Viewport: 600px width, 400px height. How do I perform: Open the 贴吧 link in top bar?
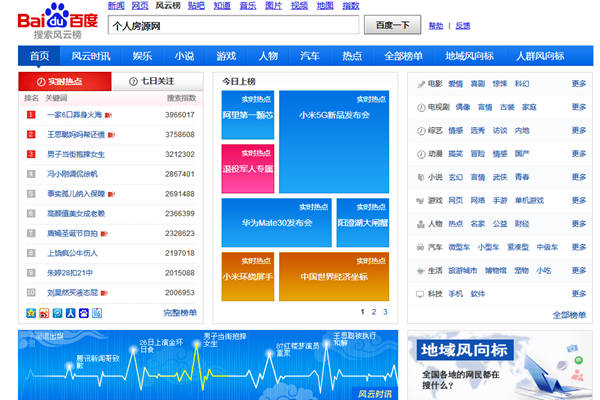pyautogui.click(x=196, y=5)
